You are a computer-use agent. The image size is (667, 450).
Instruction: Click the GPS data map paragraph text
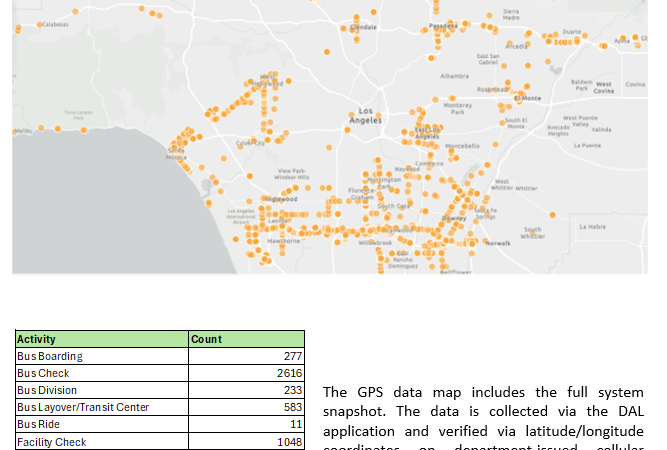484,411
